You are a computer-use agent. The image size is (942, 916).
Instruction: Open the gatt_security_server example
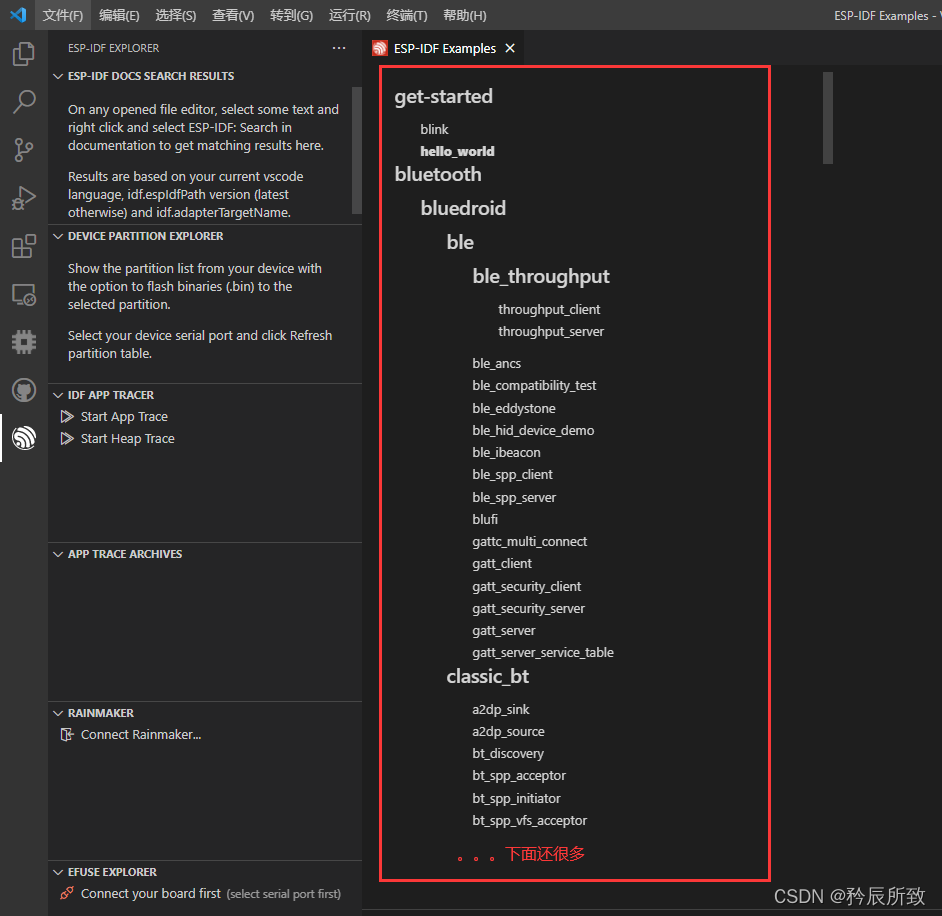[x=528, y=608]
